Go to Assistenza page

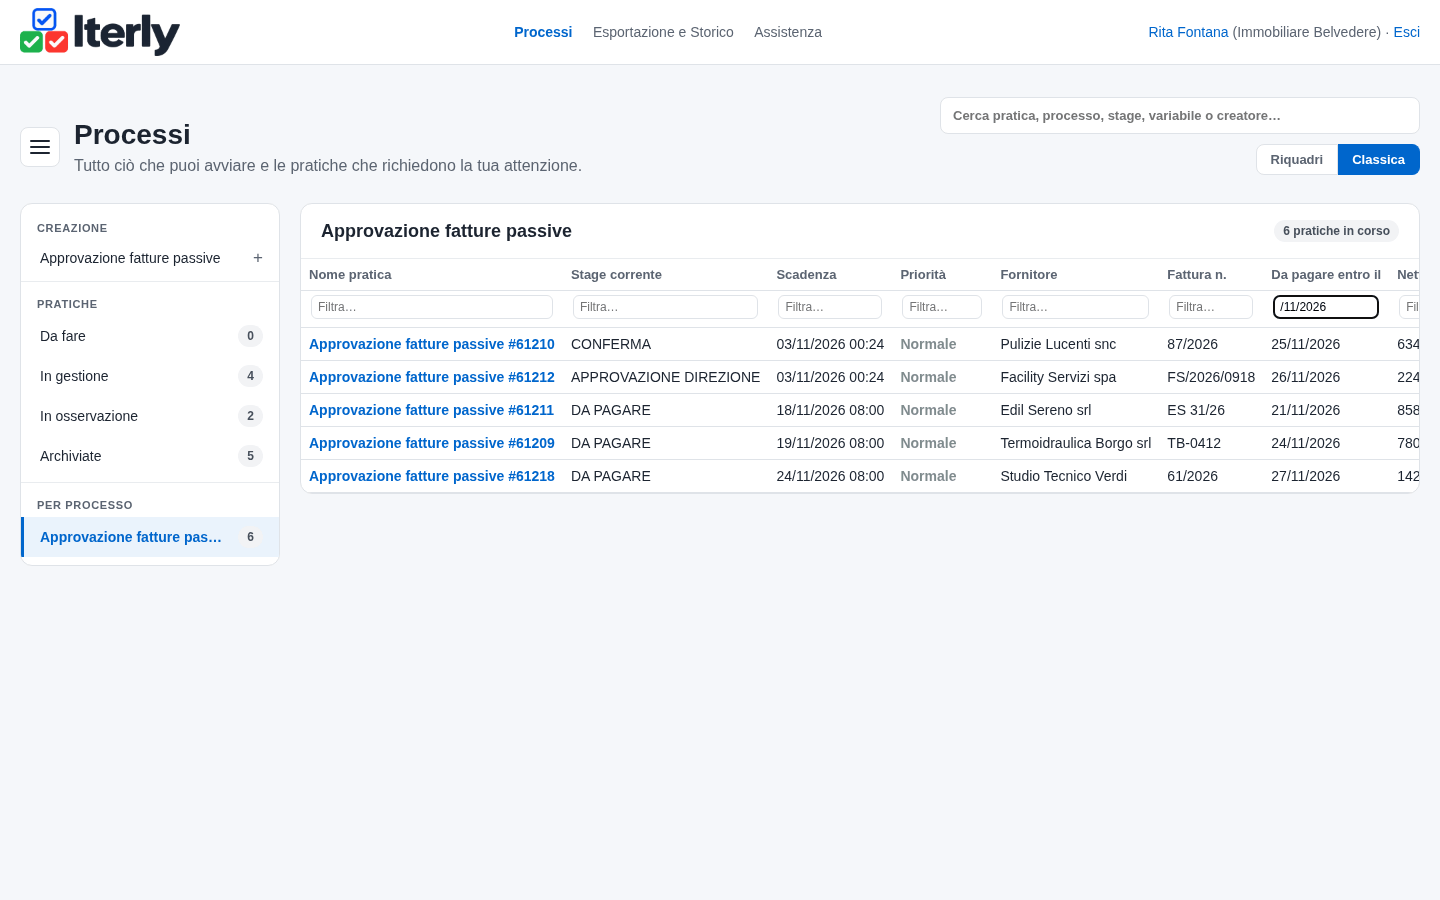click(788, 32)
